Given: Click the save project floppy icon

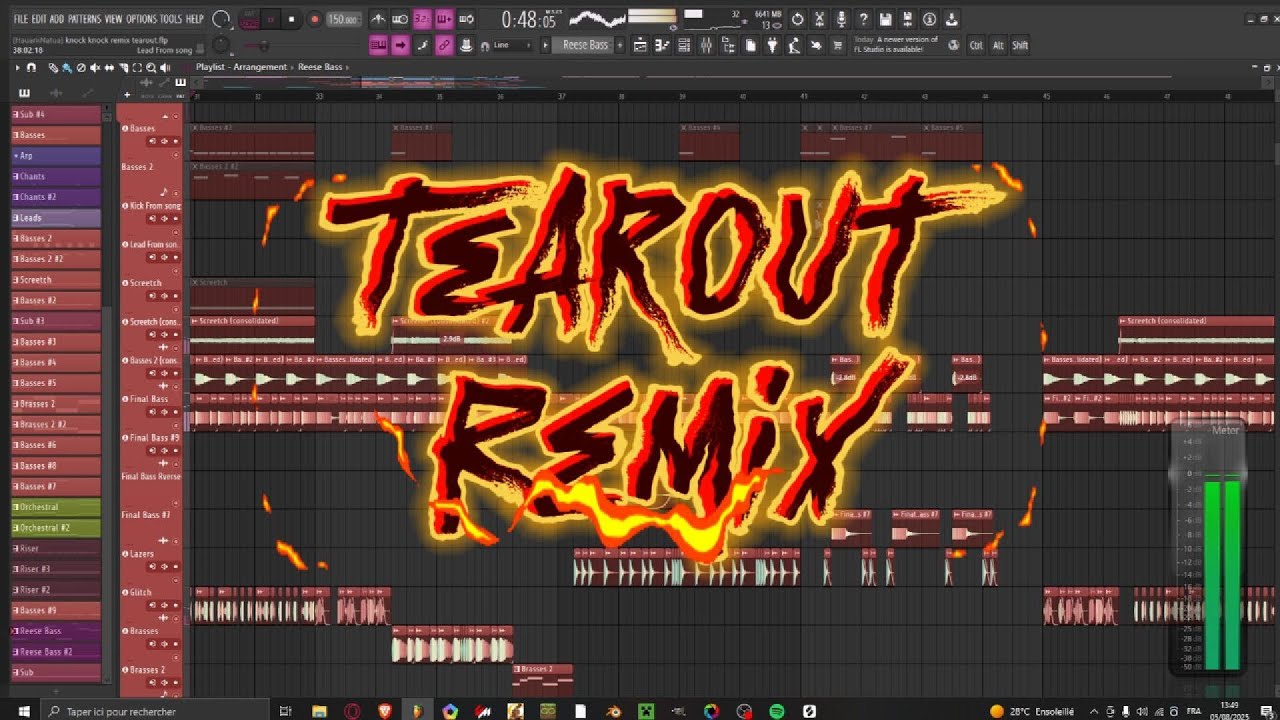Looking at the screenshot, I should pyautogui.click(x=886, y=19).
